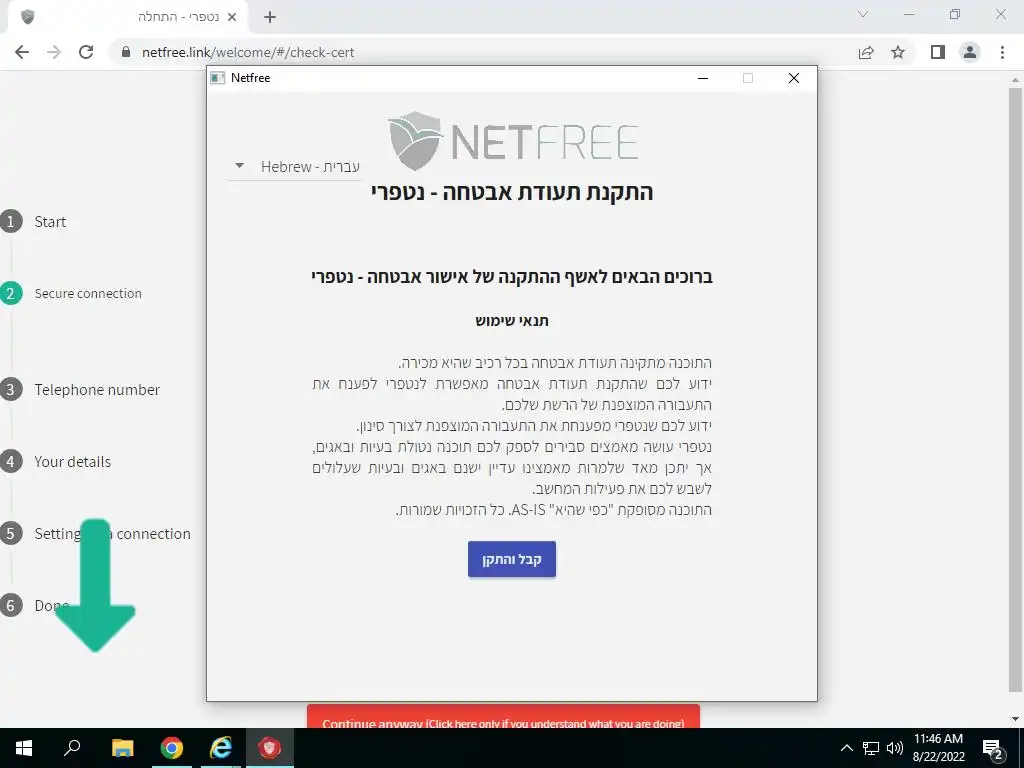1024x768 pixels.
Task: Close the Netfree browser tab
Action: [232, 17]
